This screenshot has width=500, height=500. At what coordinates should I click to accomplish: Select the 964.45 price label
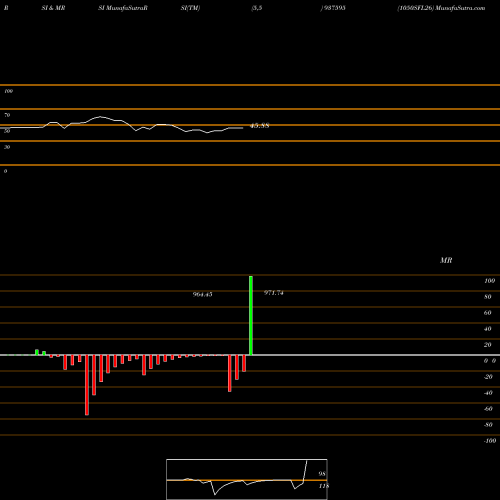pos(202,294)
